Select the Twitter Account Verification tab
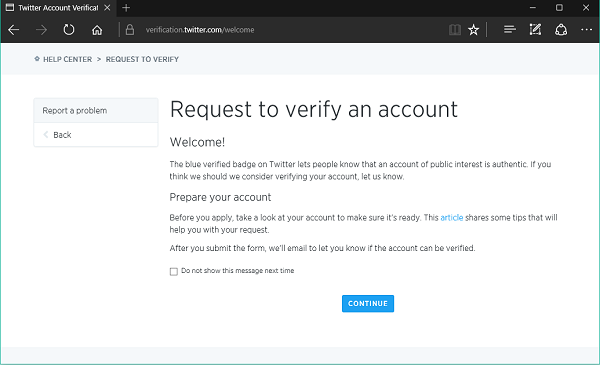Viewport: 600px width, 365px height. click(x=59, y=8)
